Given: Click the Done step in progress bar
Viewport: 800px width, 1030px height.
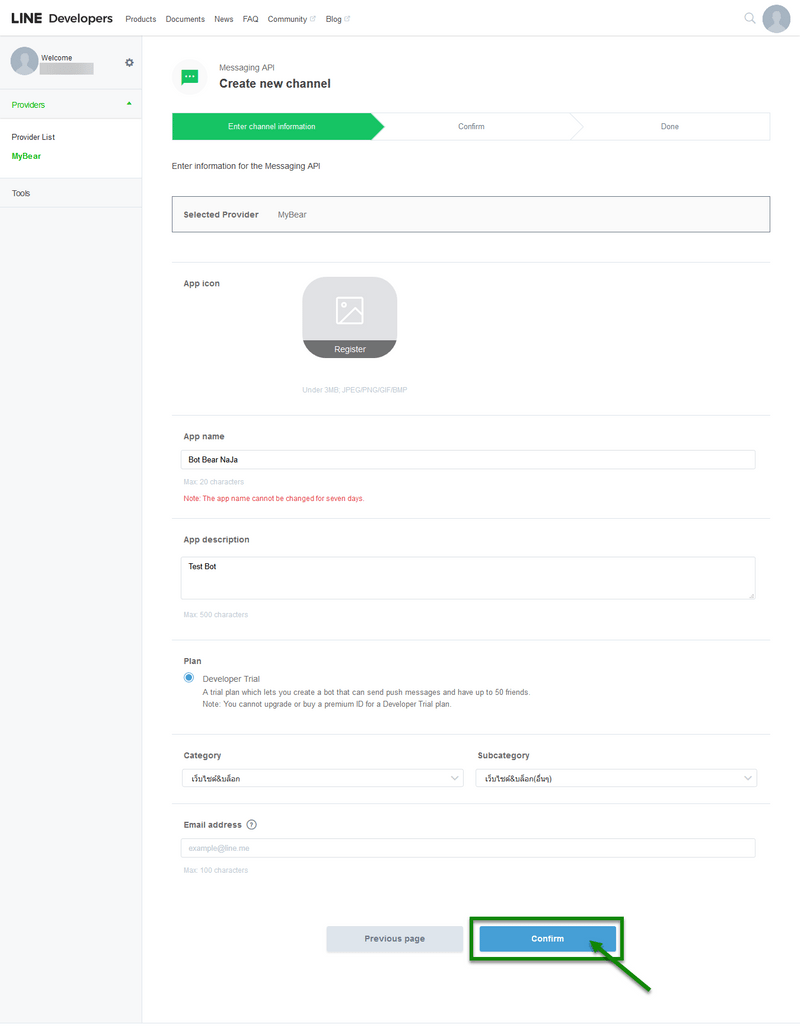Looking at the screenshot, I should point(670,126).
